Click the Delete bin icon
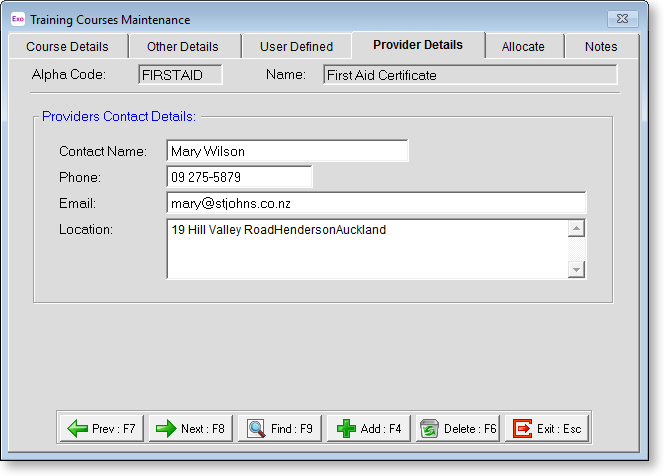The width and height of the screenshot is (664, 476). point(430,429)
